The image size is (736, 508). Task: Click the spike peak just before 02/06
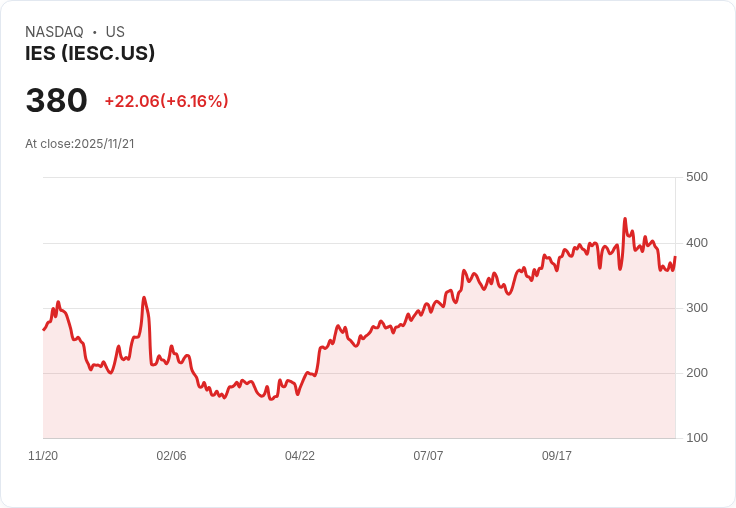[x=144, y=298]
